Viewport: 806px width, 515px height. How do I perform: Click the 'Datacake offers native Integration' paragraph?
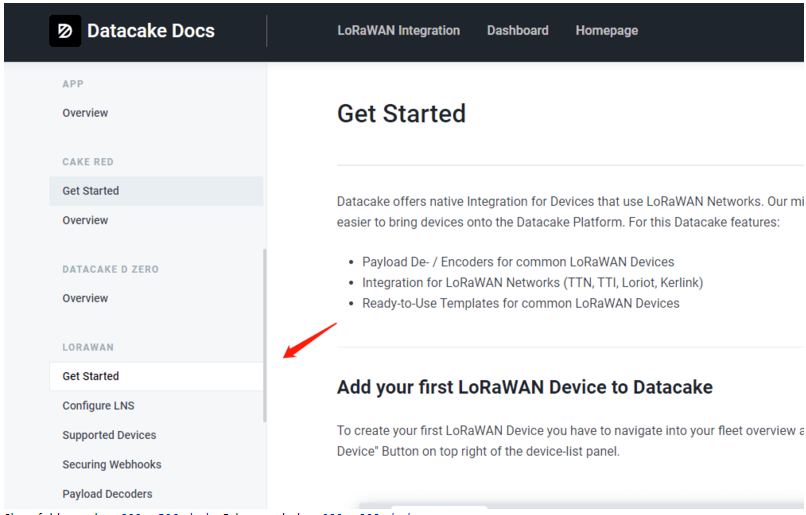[571, 212]
